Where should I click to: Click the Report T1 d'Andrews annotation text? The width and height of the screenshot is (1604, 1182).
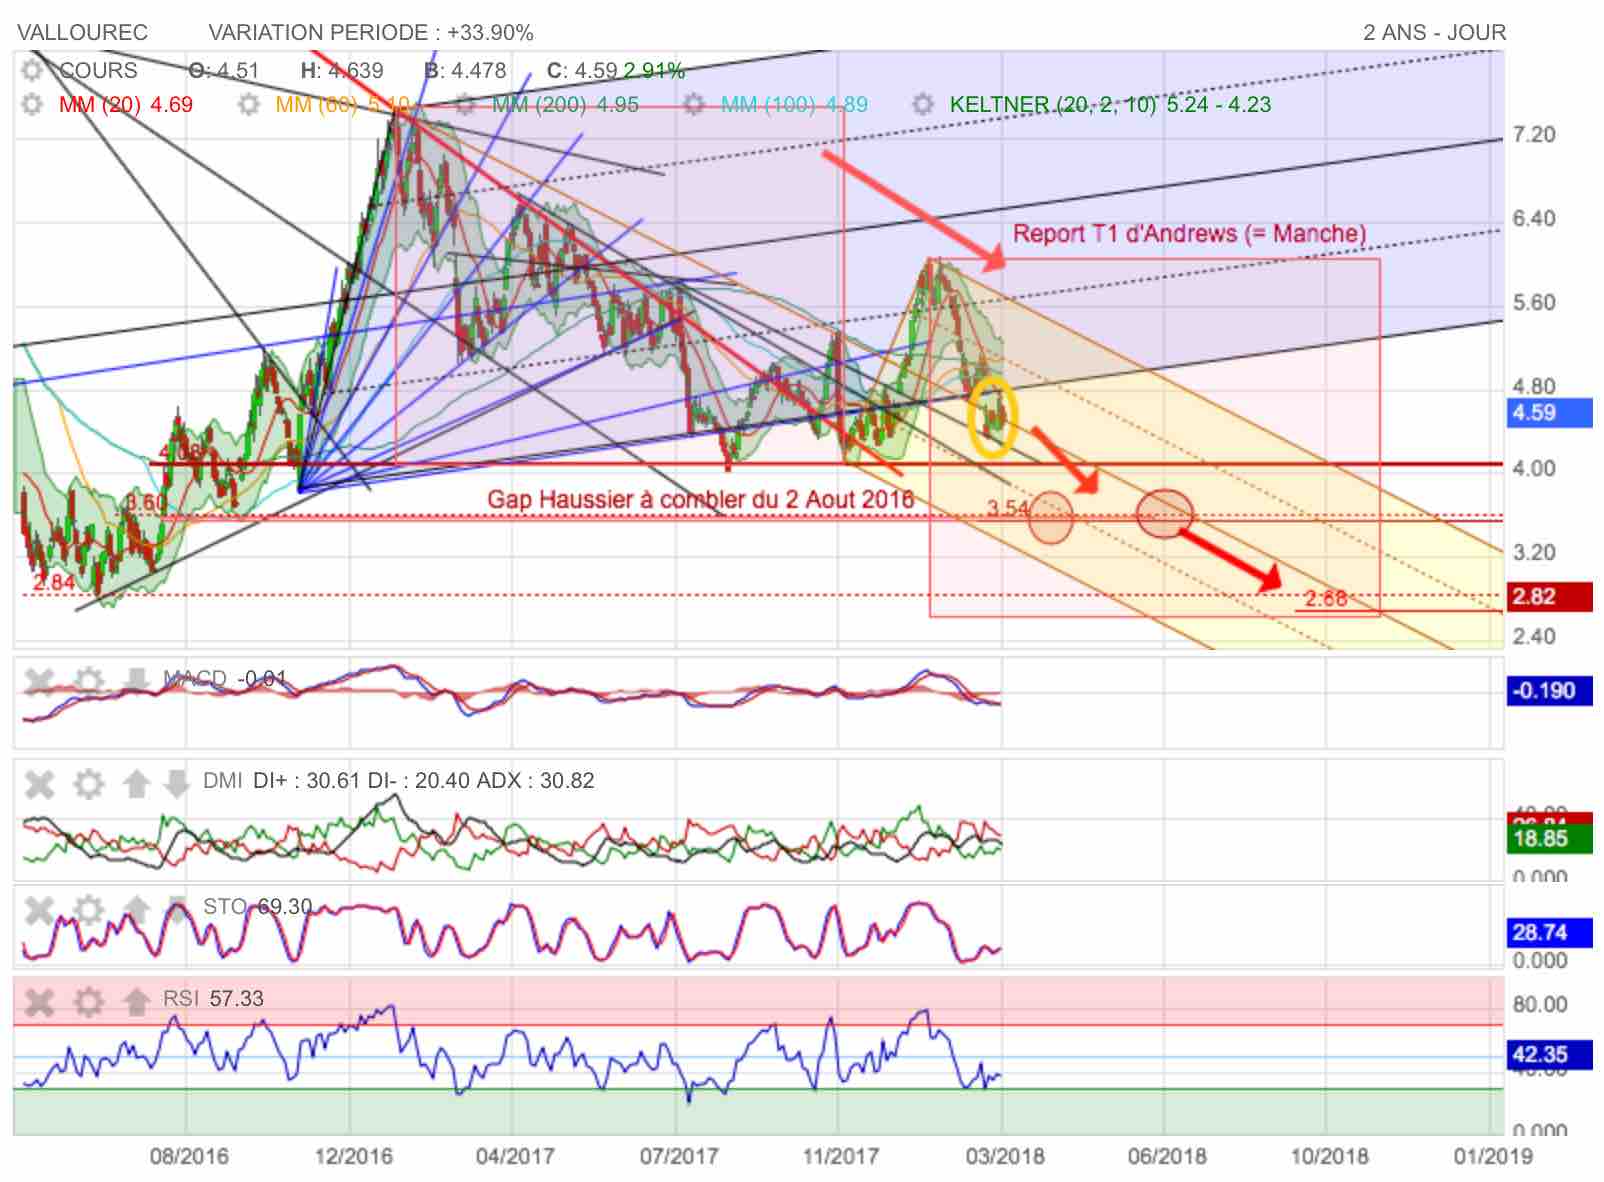point(1190,234)
